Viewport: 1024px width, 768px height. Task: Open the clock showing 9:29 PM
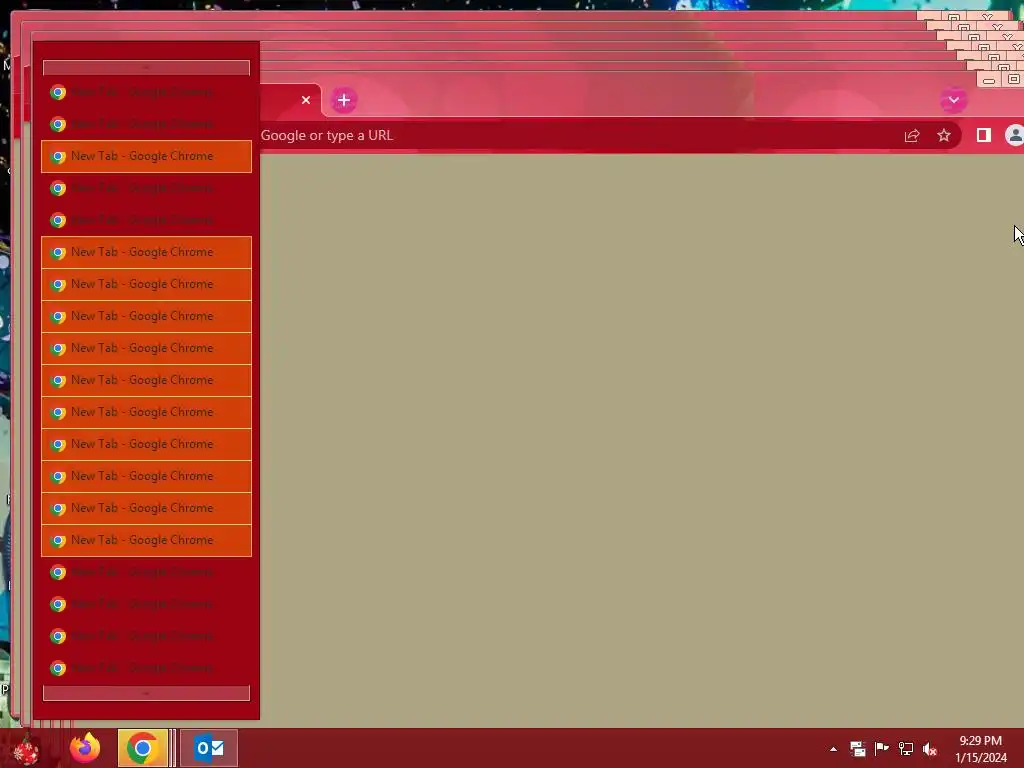(x=980, y=749)
